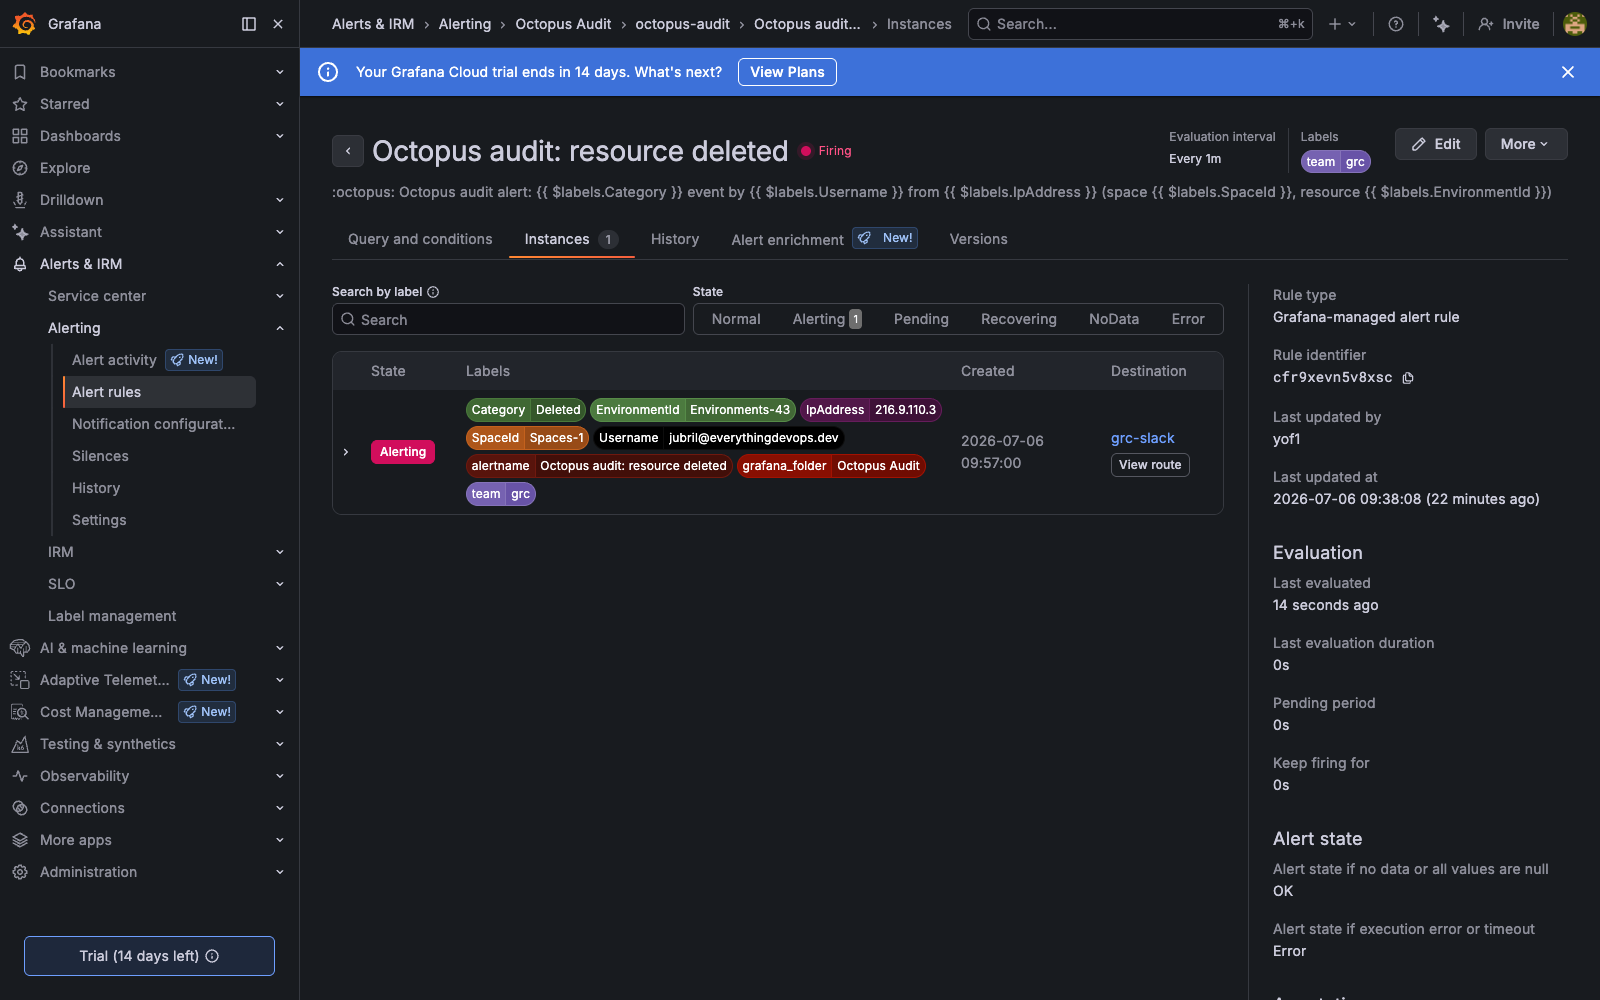Click the Invite button

(1509, 24)
